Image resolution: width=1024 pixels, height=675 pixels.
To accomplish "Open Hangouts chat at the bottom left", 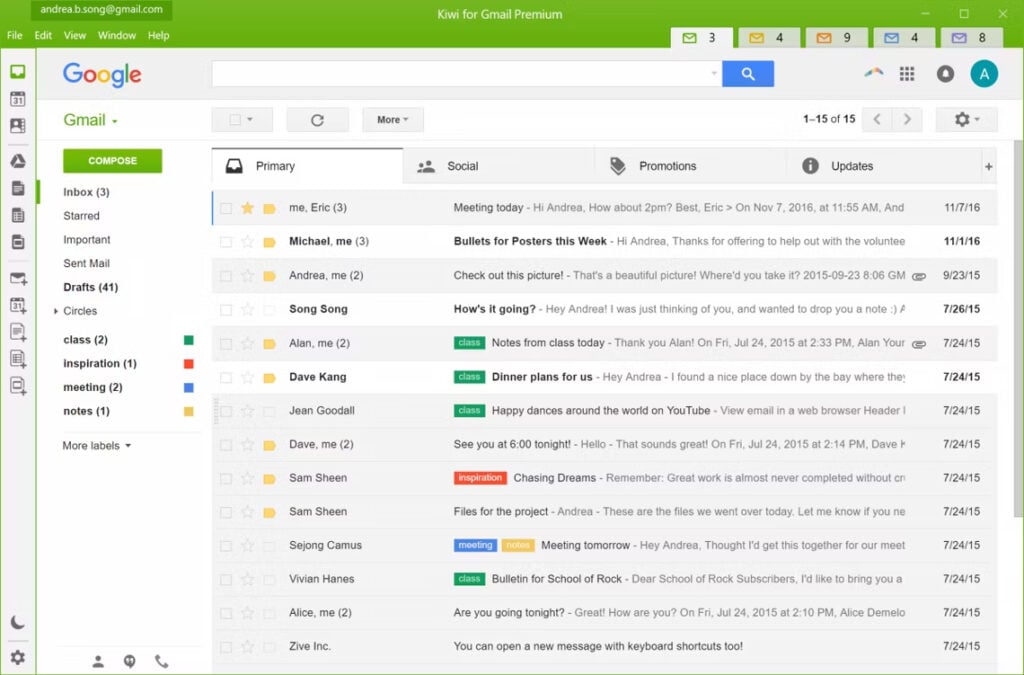I will point(128,661).
